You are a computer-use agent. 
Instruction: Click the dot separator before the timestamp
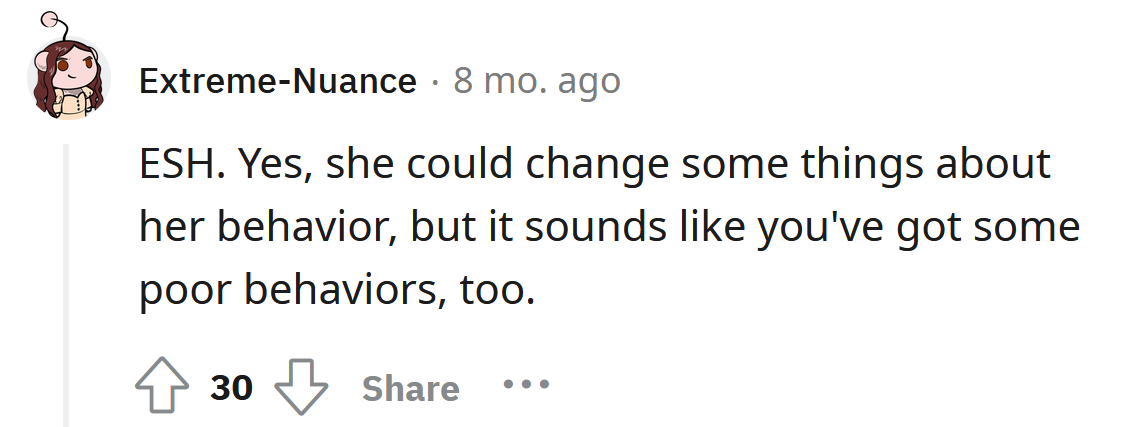tap(435, 81)
